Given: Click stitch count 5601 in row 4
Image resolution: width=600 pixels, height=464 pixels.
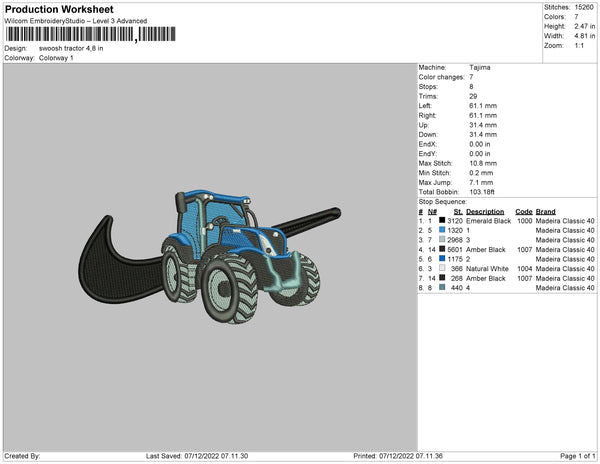Looking at the screenshot, I should (x=455, y=249).
